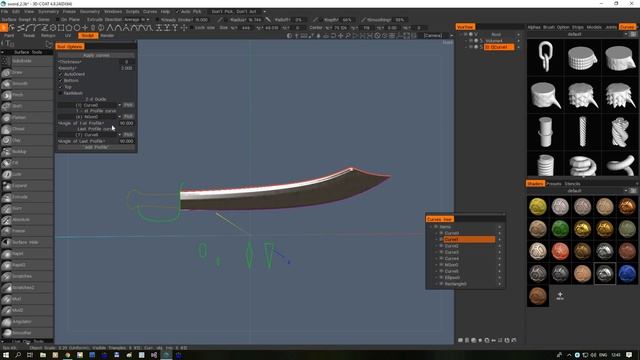640x360 pixels.
Task: Select the Flatten sculpt tool
Action: tap(27, 118)
